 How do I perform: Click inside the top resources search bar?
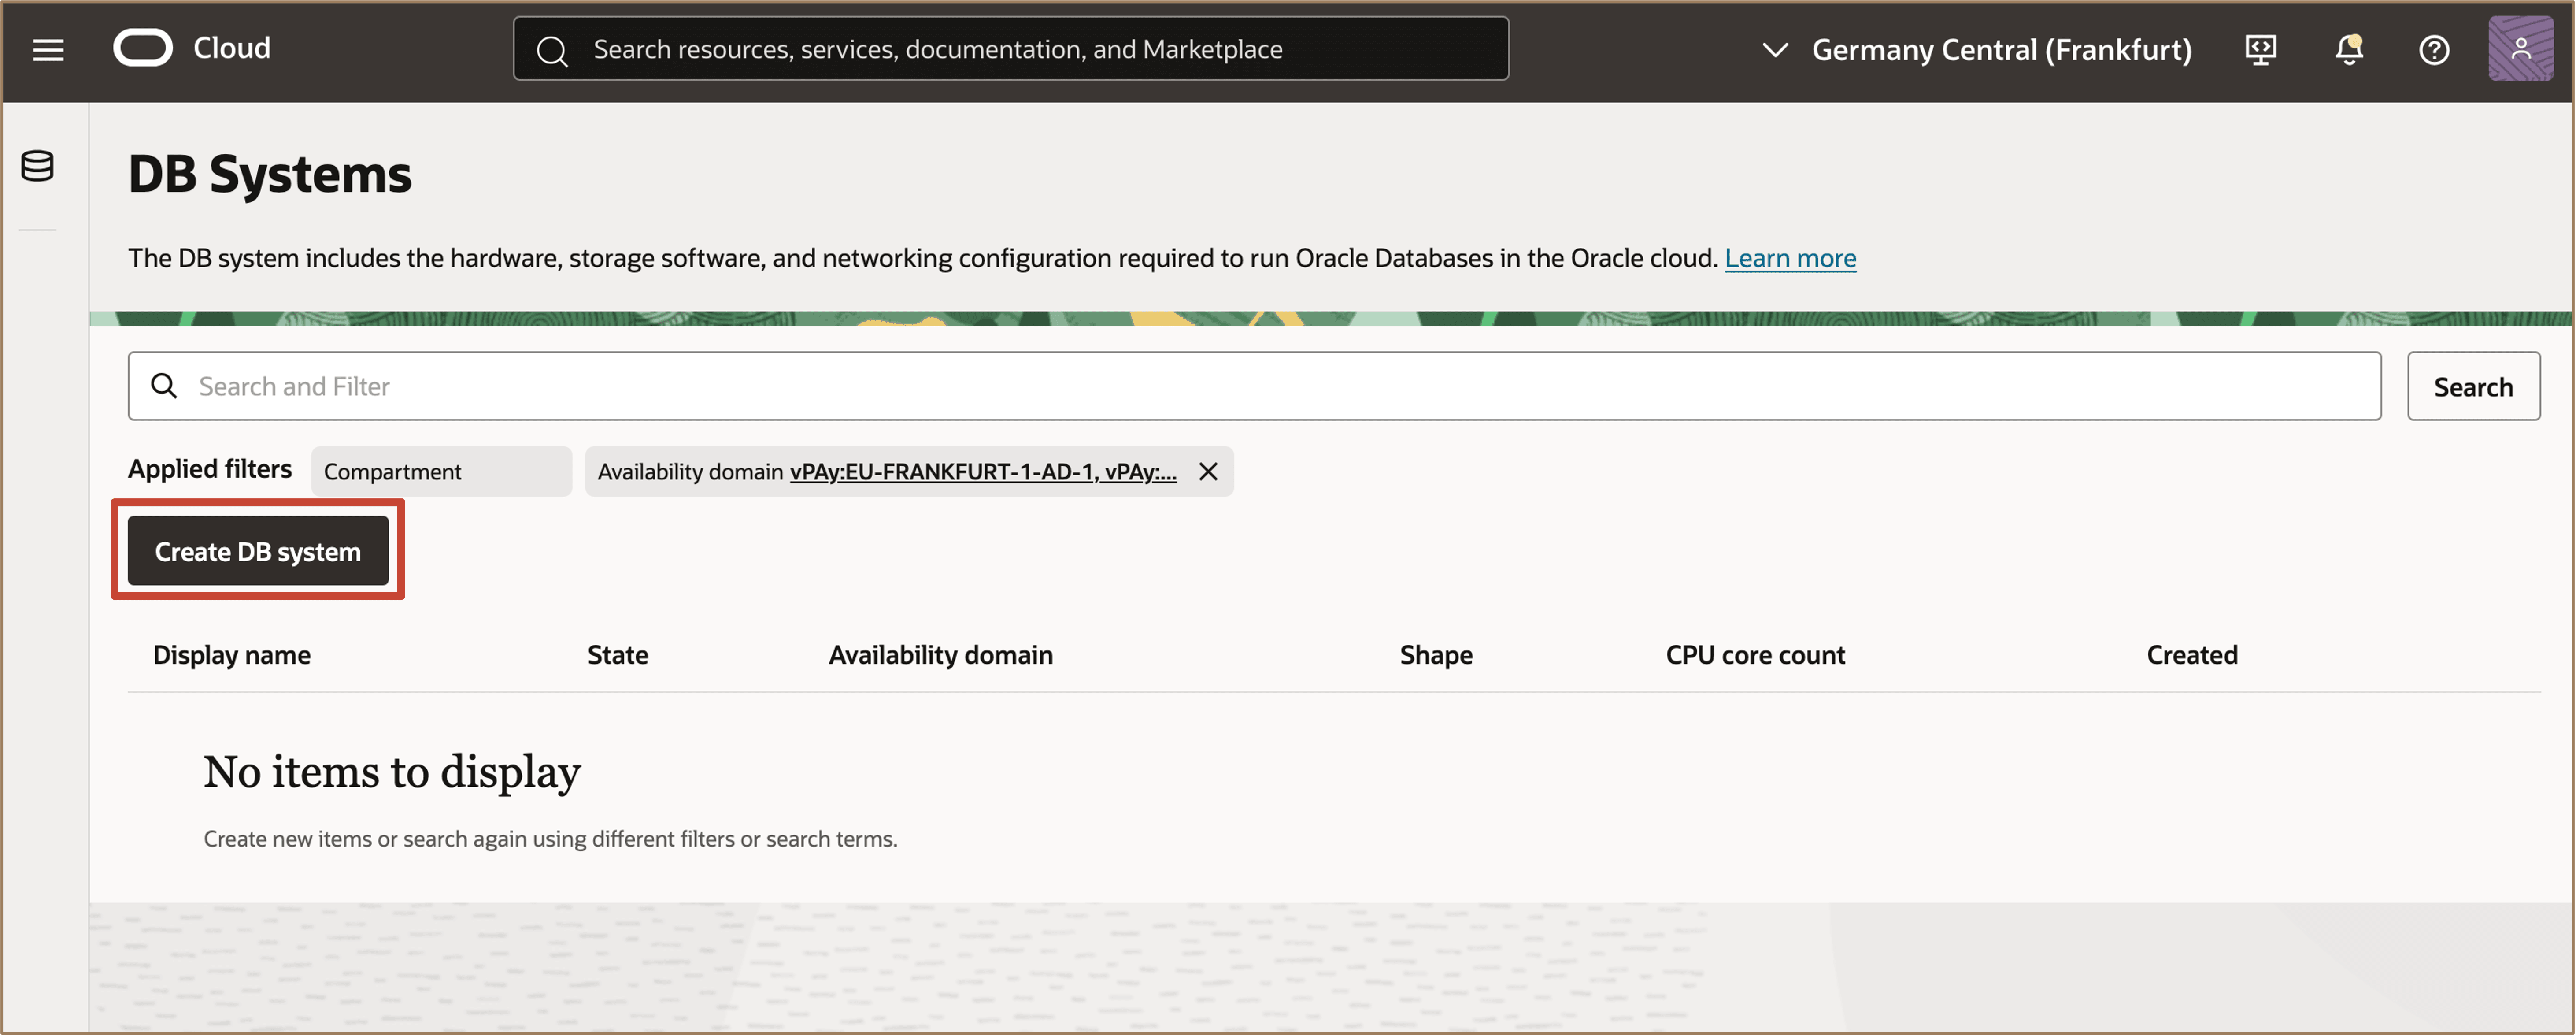click(x=1010, y=47)
